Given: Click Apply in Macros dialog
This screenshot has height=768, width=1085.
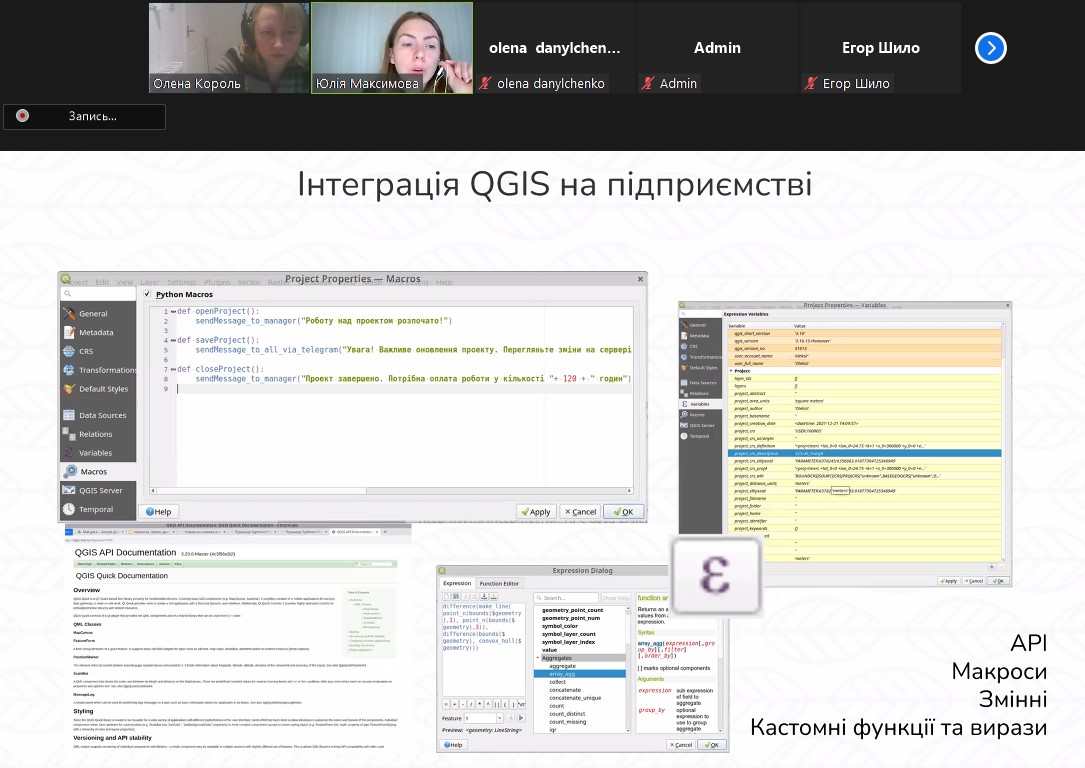Looking at the screenshot, I should (x=536, y=511).
